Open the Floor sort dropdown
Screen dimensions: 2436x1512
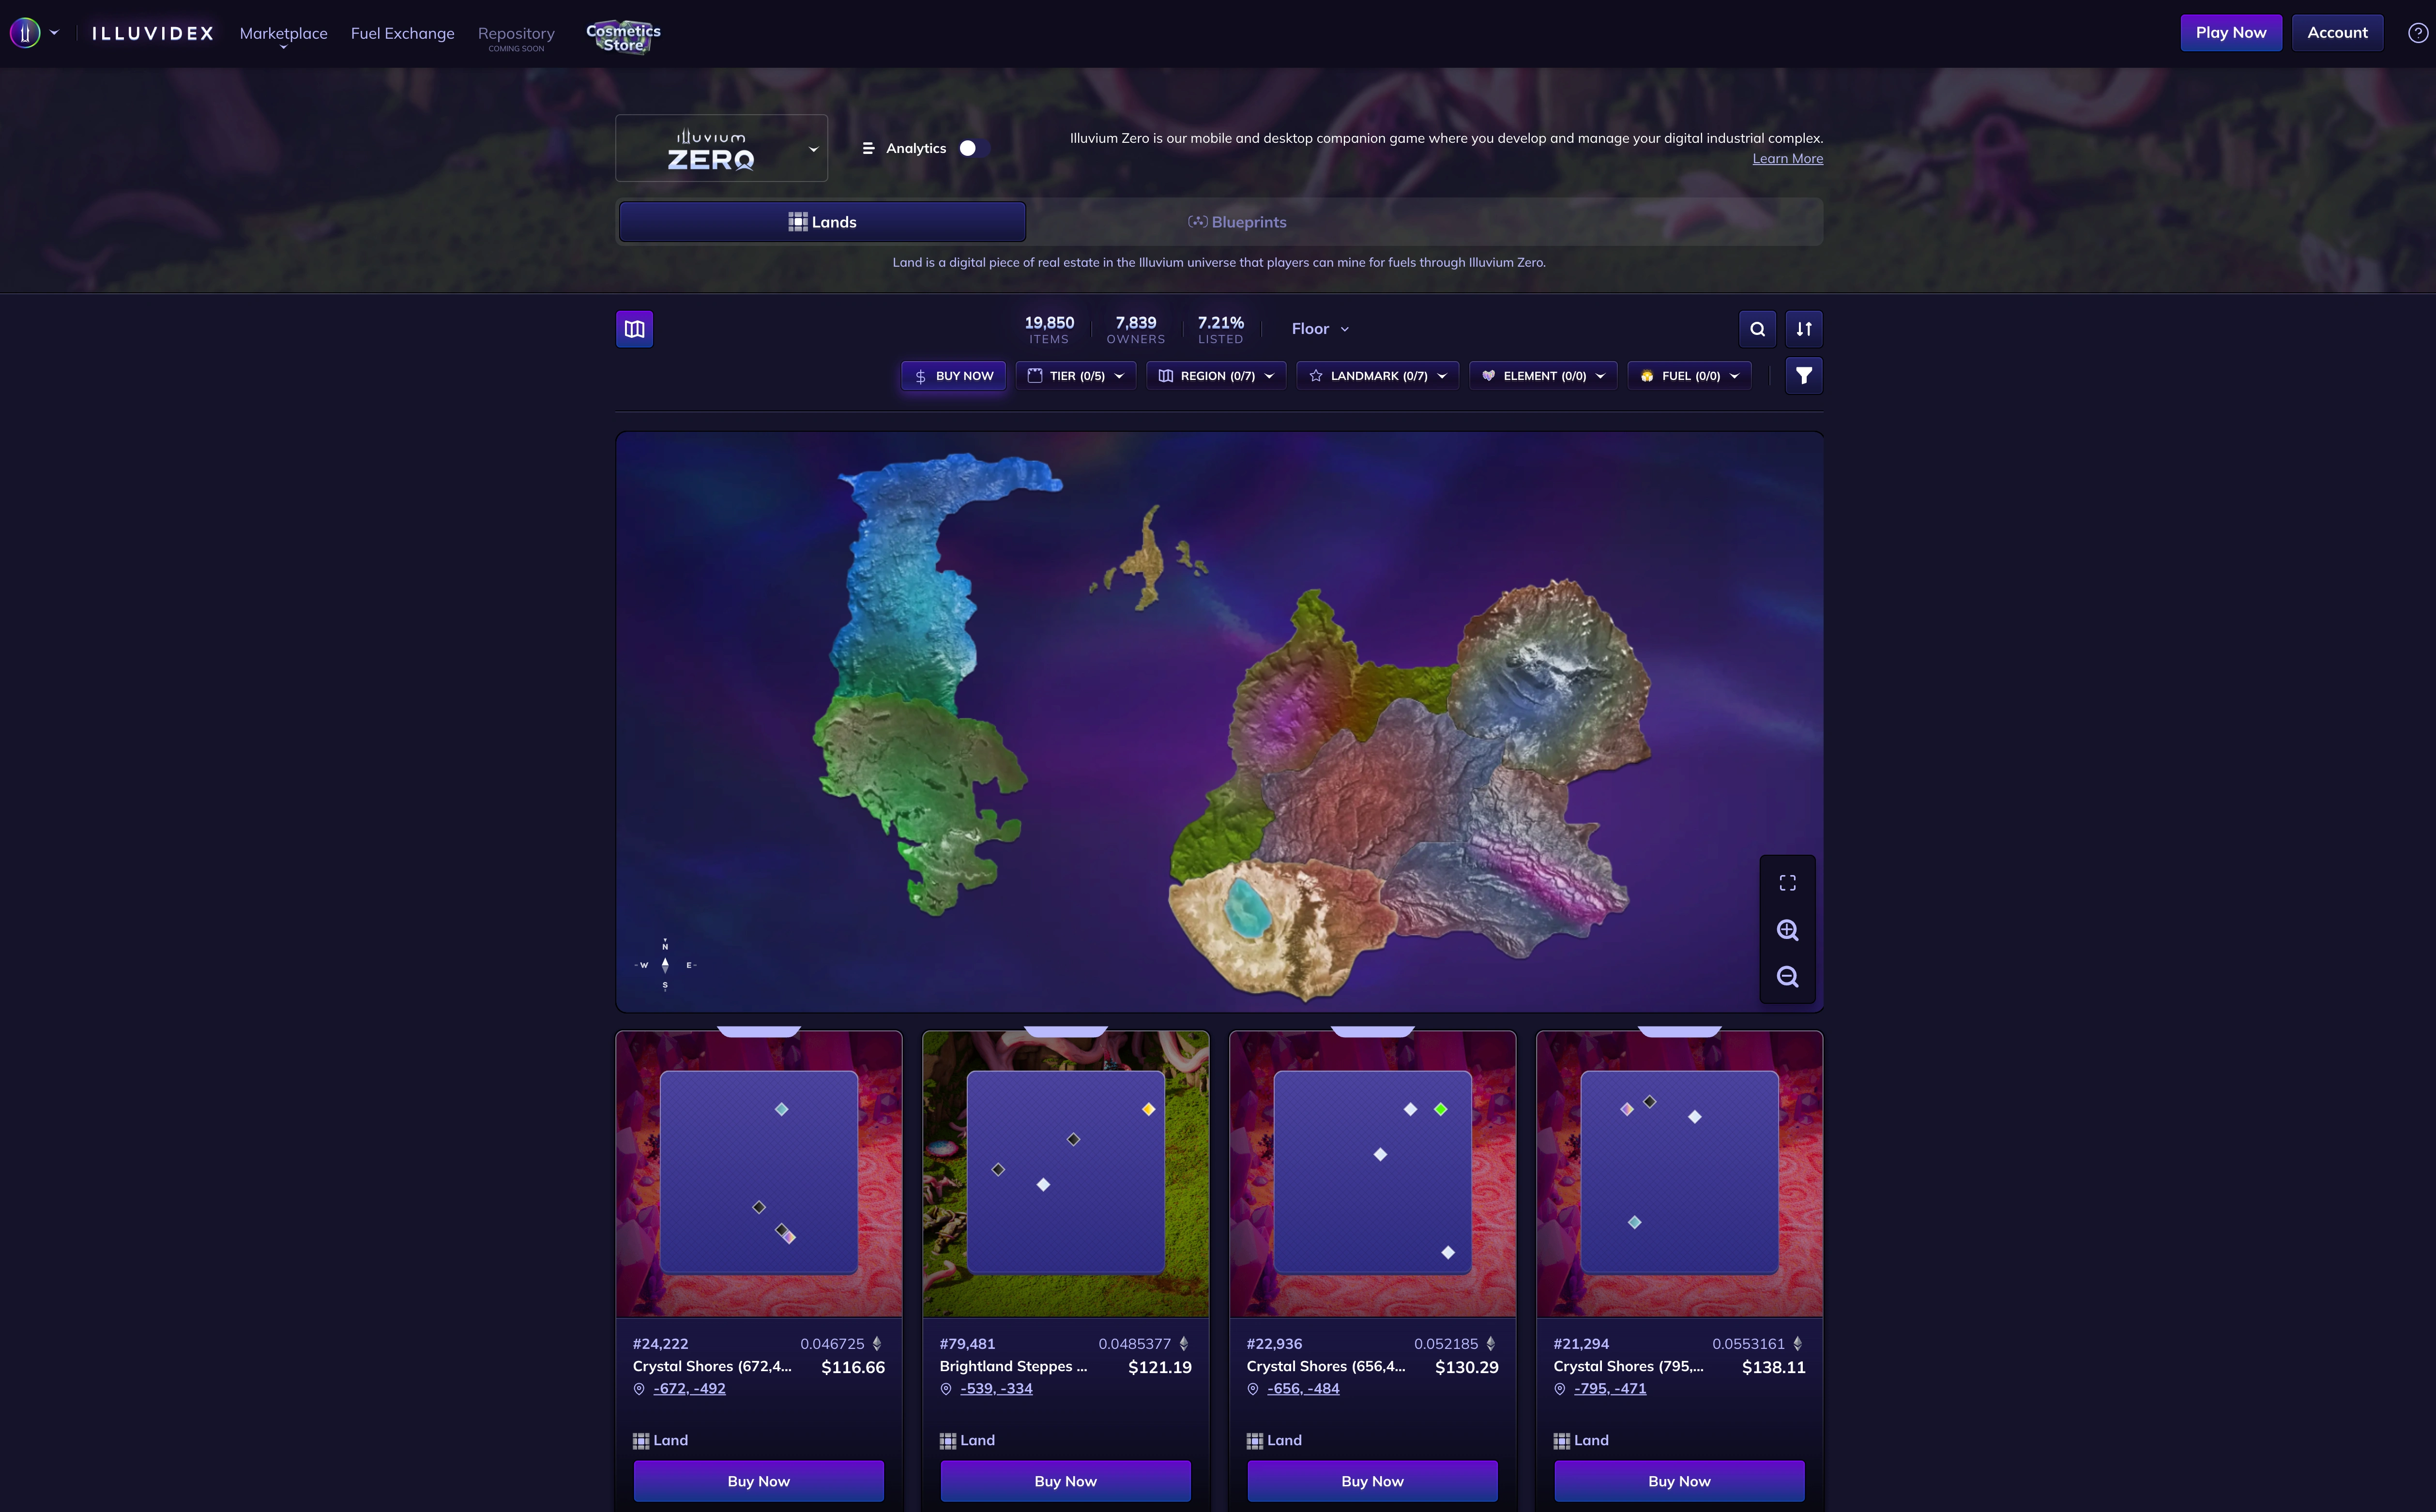tap(1319, 329)
